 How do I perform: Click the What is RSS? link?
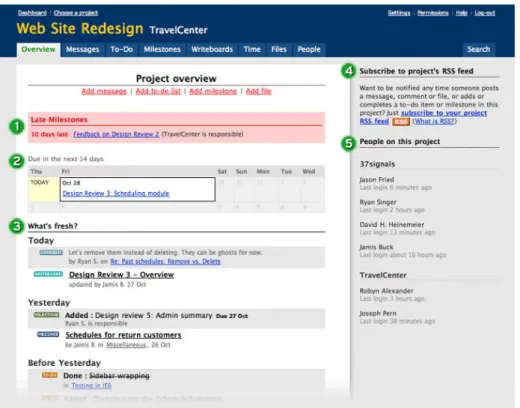[x=435, y=121]
